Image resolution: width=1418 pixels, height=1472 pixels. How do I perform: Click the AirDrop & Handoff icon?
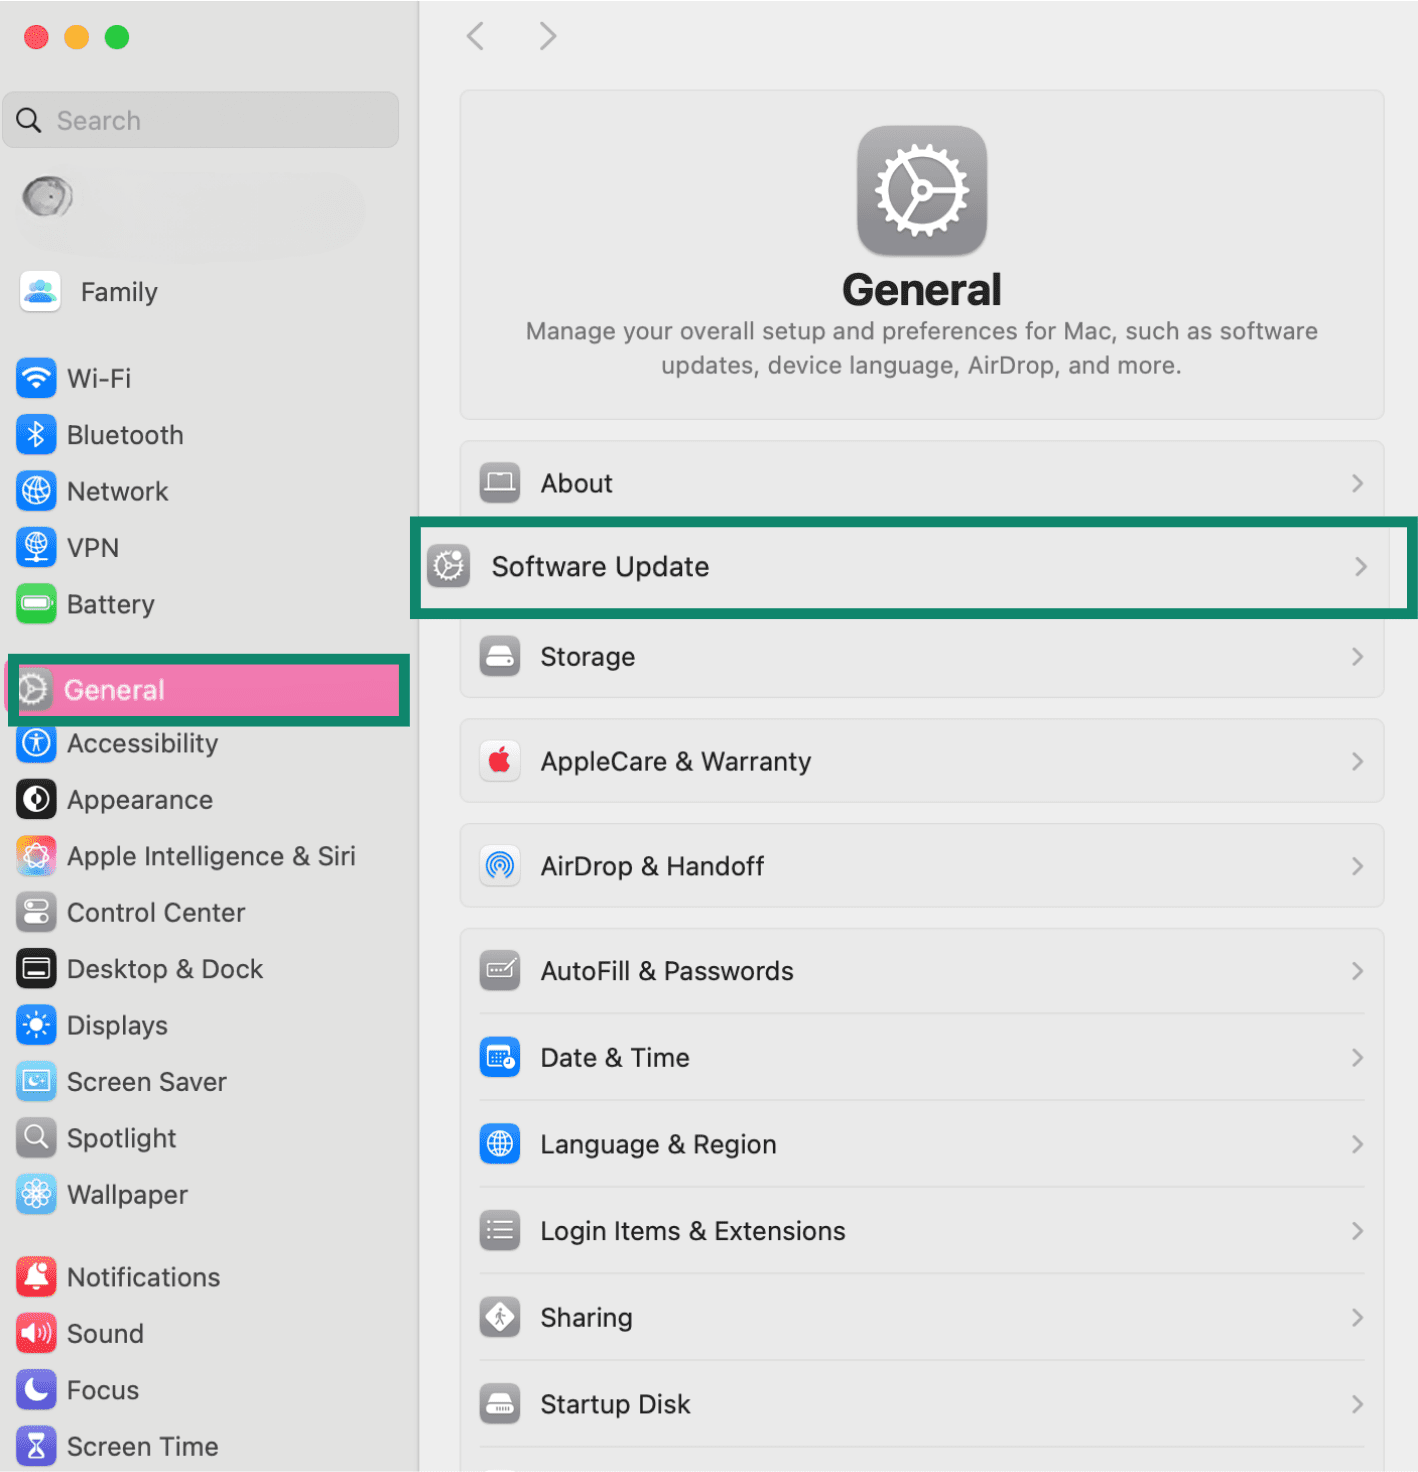tap(500, 866)
